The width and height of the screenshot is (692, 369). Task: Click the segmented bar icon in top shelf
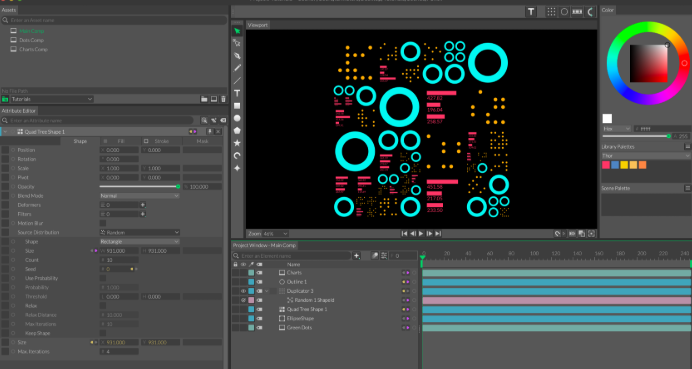coord(577,12)
